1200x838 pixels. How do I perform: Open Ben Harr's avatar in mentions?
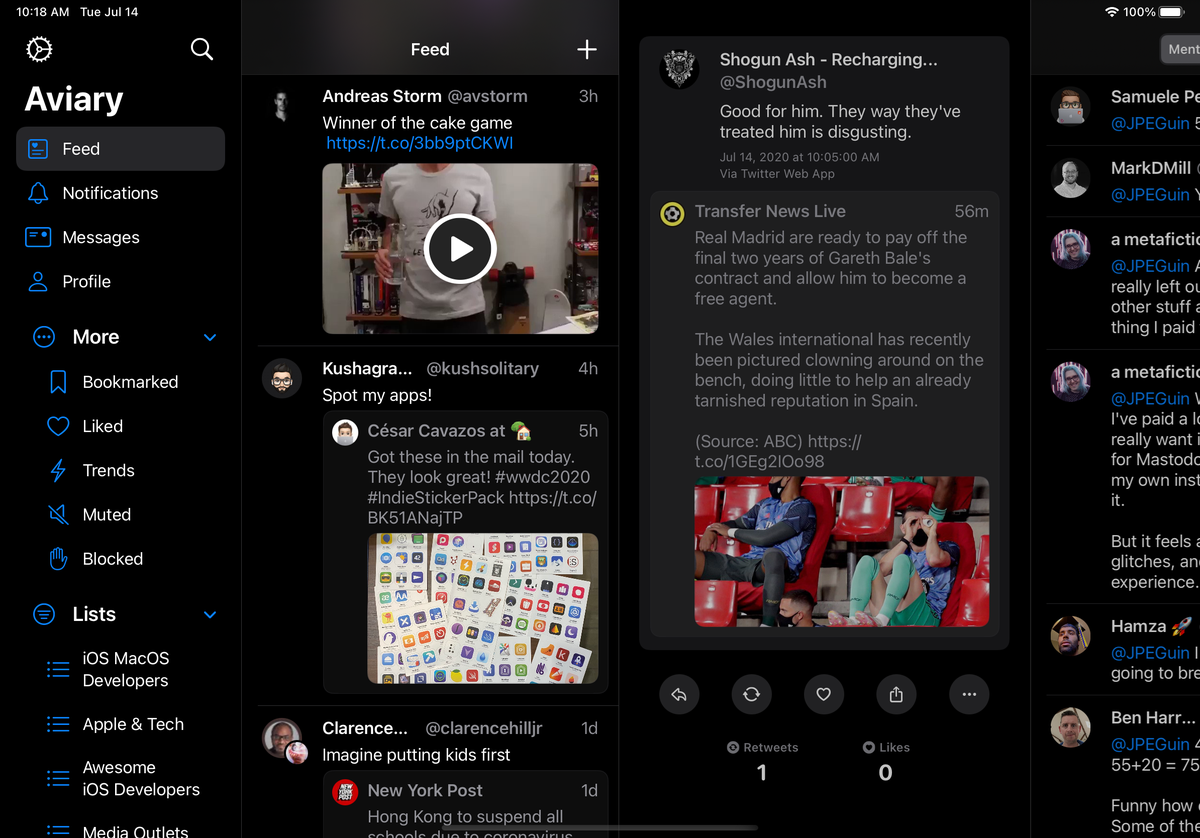[1070, 727]
